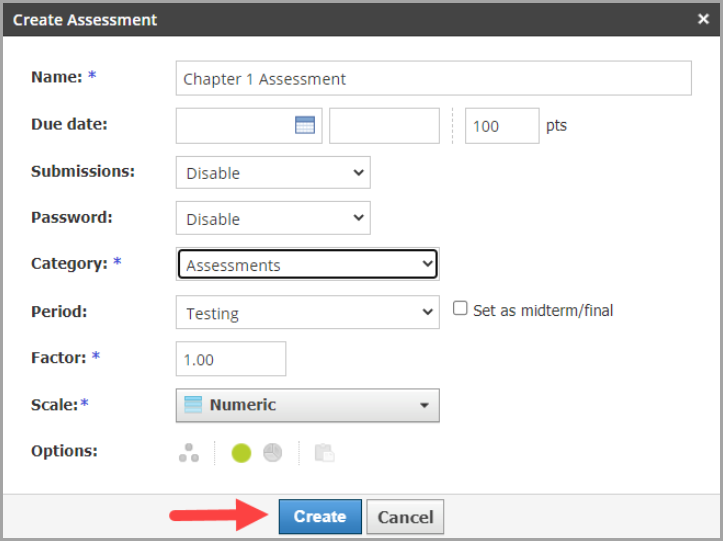This screenshot has height=541, width=723.
Task: Enable Set as midterm/final checkbox
Action: [460, 309]
